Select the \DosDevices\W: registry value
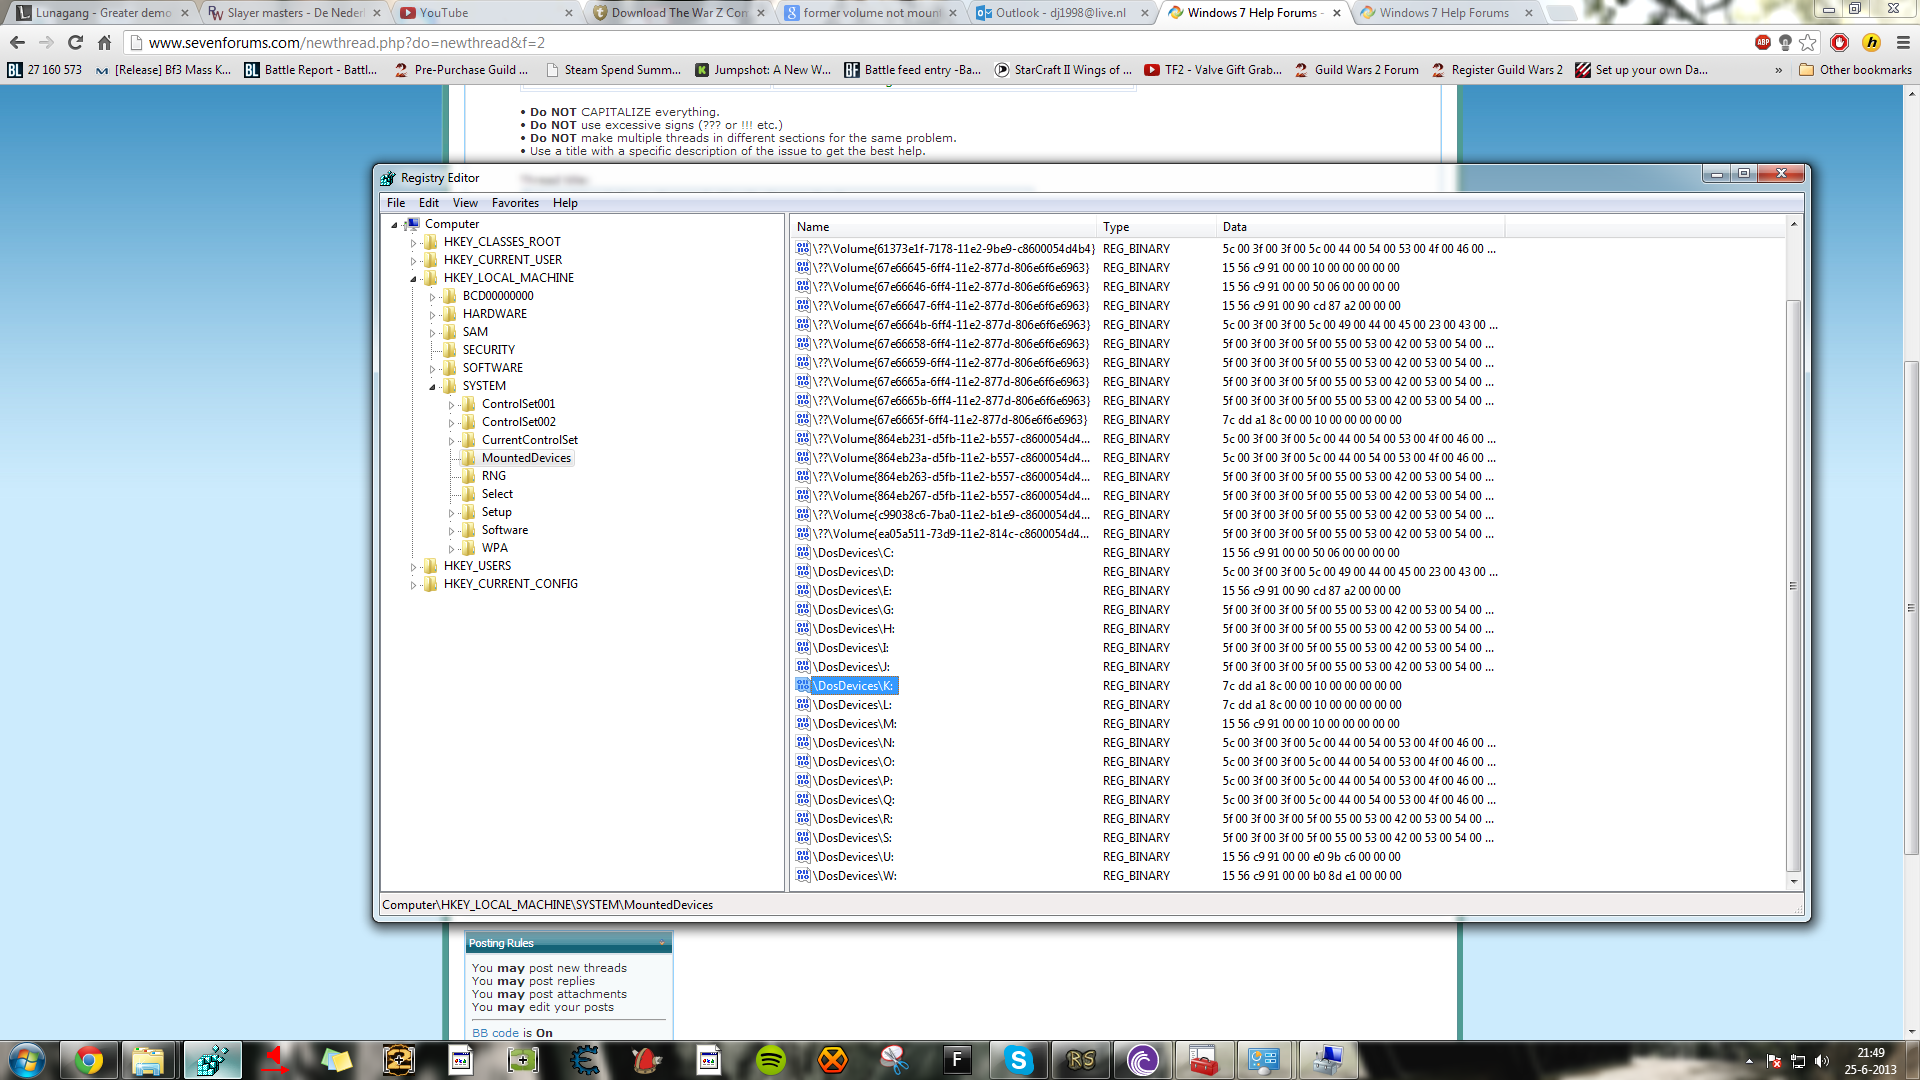The height and width of the screenshot is (1080, 1920). (x=856, y=876)
